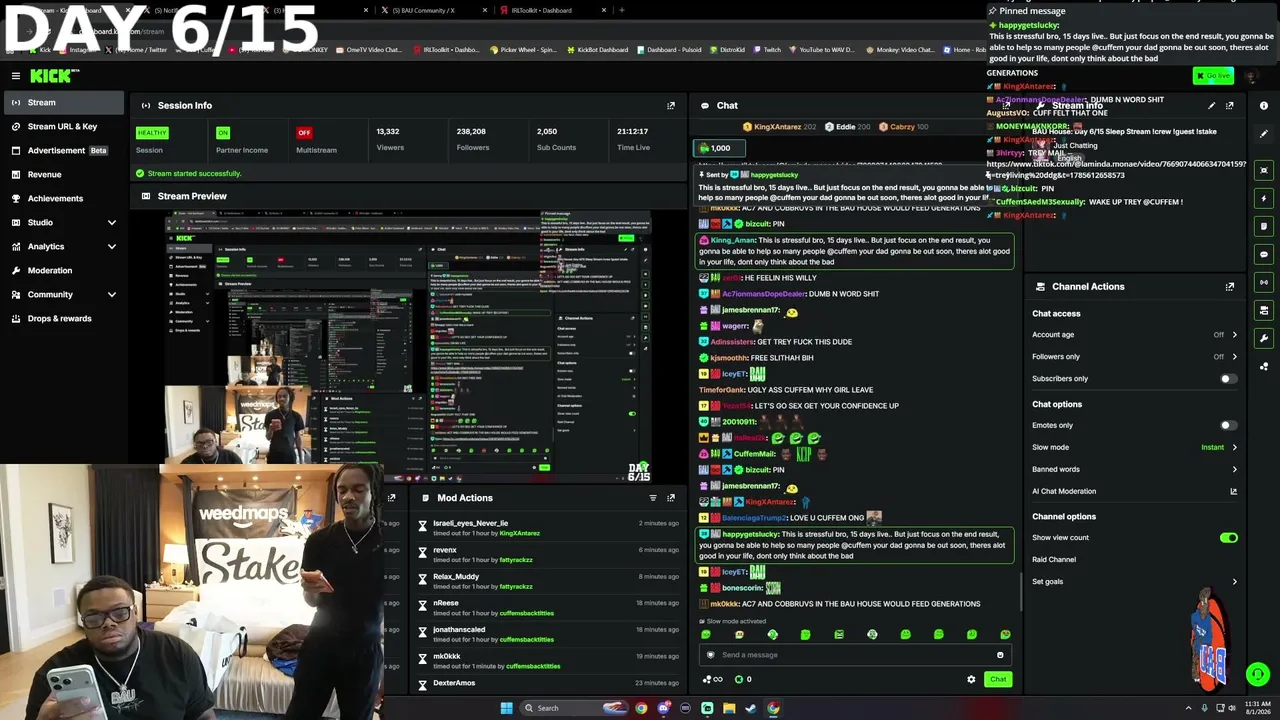This screenshot has height=720, width=1280.
Task: Pop out the Stream Info panel
Action: 1230,105
